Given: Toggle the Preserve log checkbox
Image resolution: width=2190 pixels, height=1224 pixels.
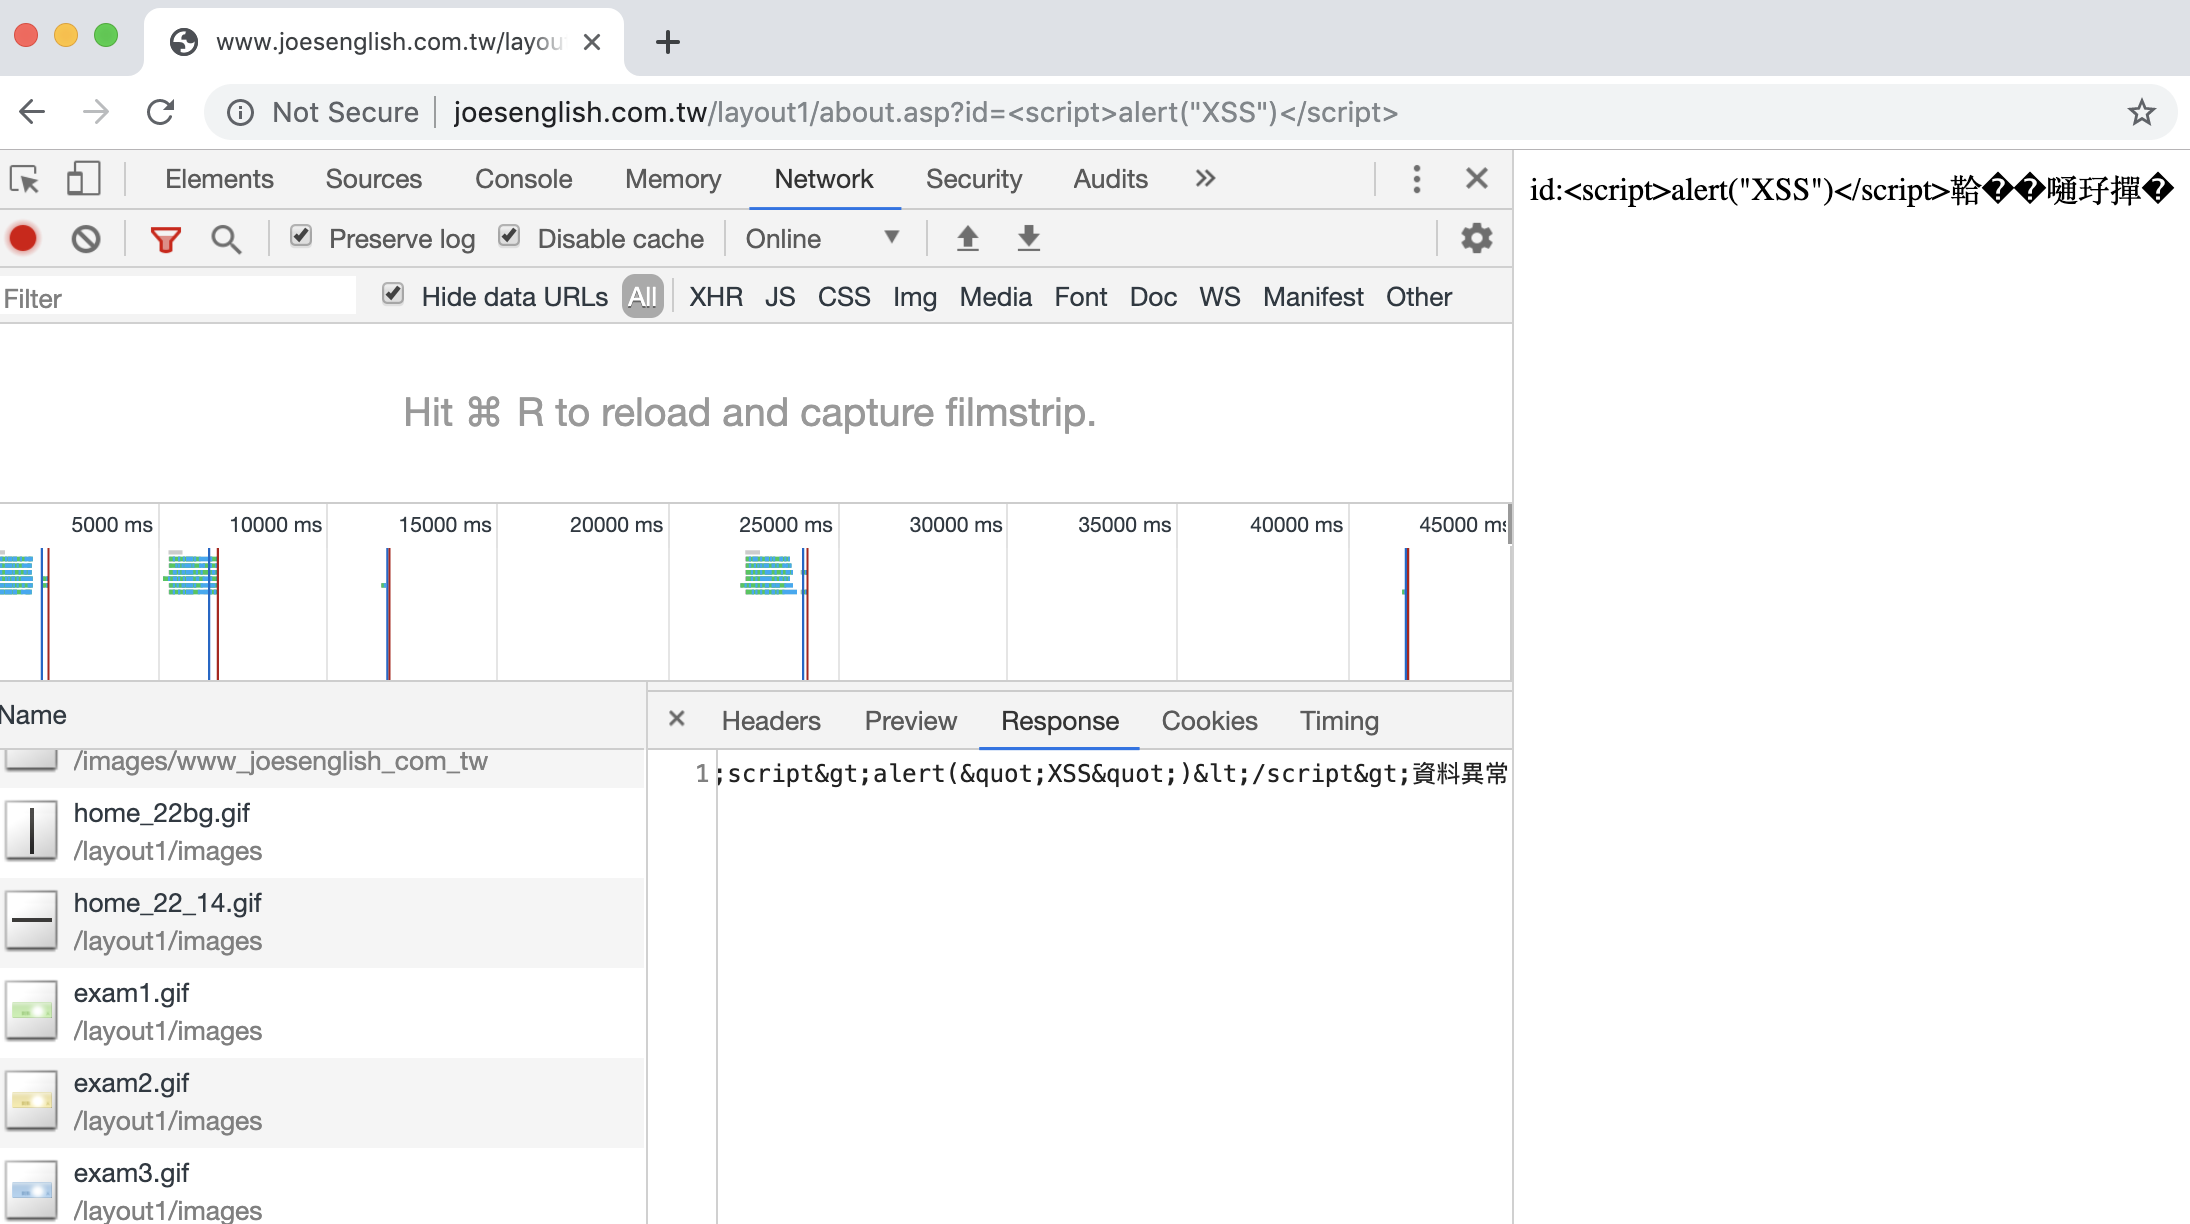Looking at the screenshot, I should tap(301, 237).
